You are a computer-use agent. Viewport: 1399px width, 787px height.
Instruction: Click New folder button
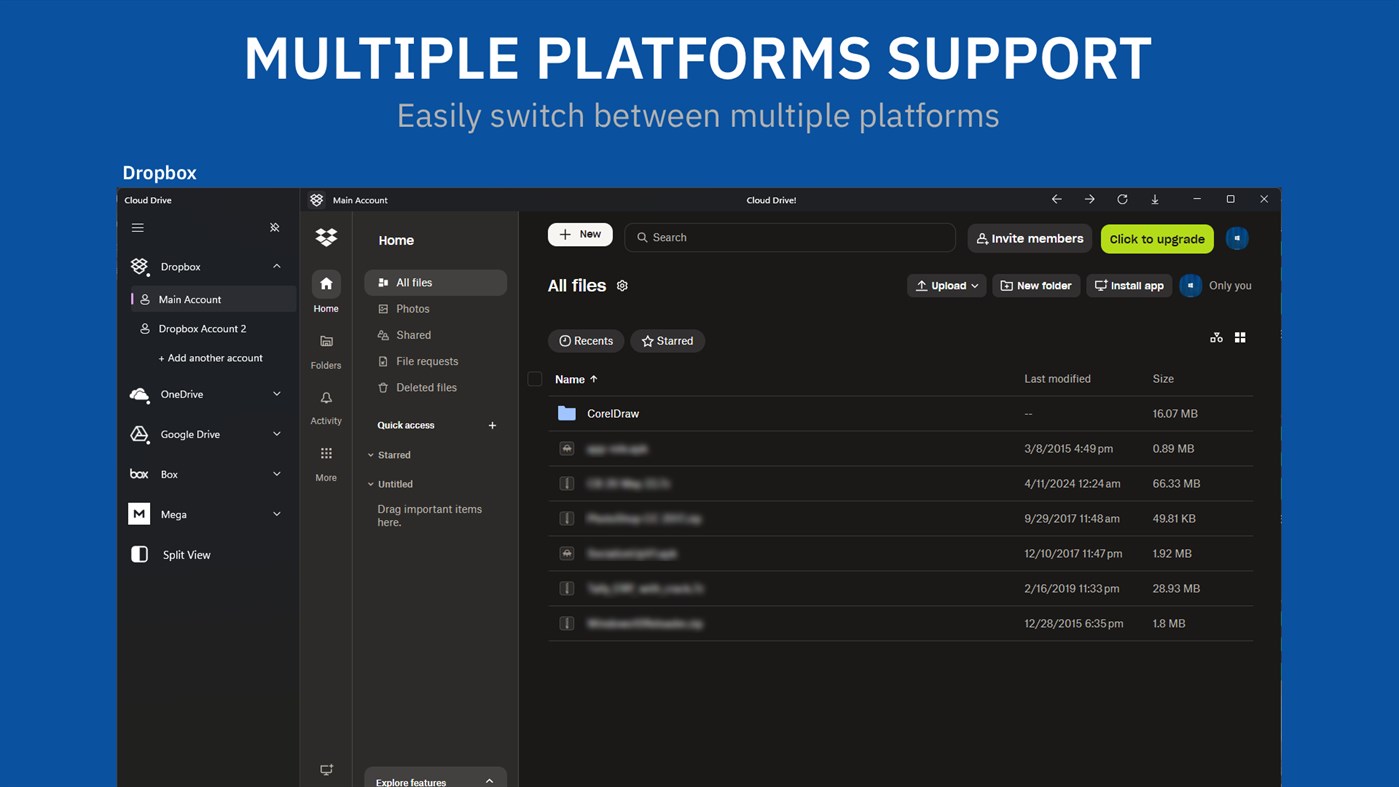(x=1036, y=285)
